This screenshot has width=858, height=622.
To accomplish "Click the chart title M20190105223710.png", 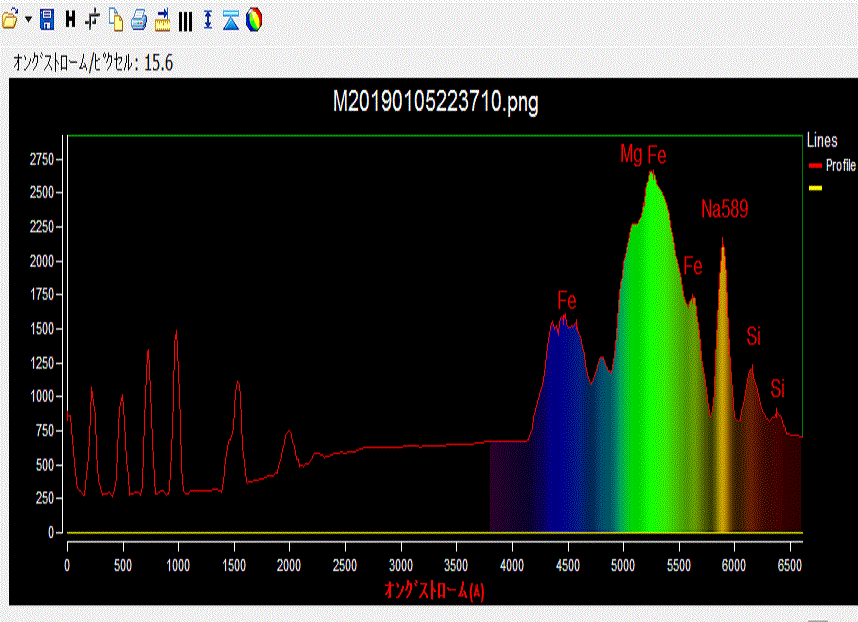I will tap(435, 103).
